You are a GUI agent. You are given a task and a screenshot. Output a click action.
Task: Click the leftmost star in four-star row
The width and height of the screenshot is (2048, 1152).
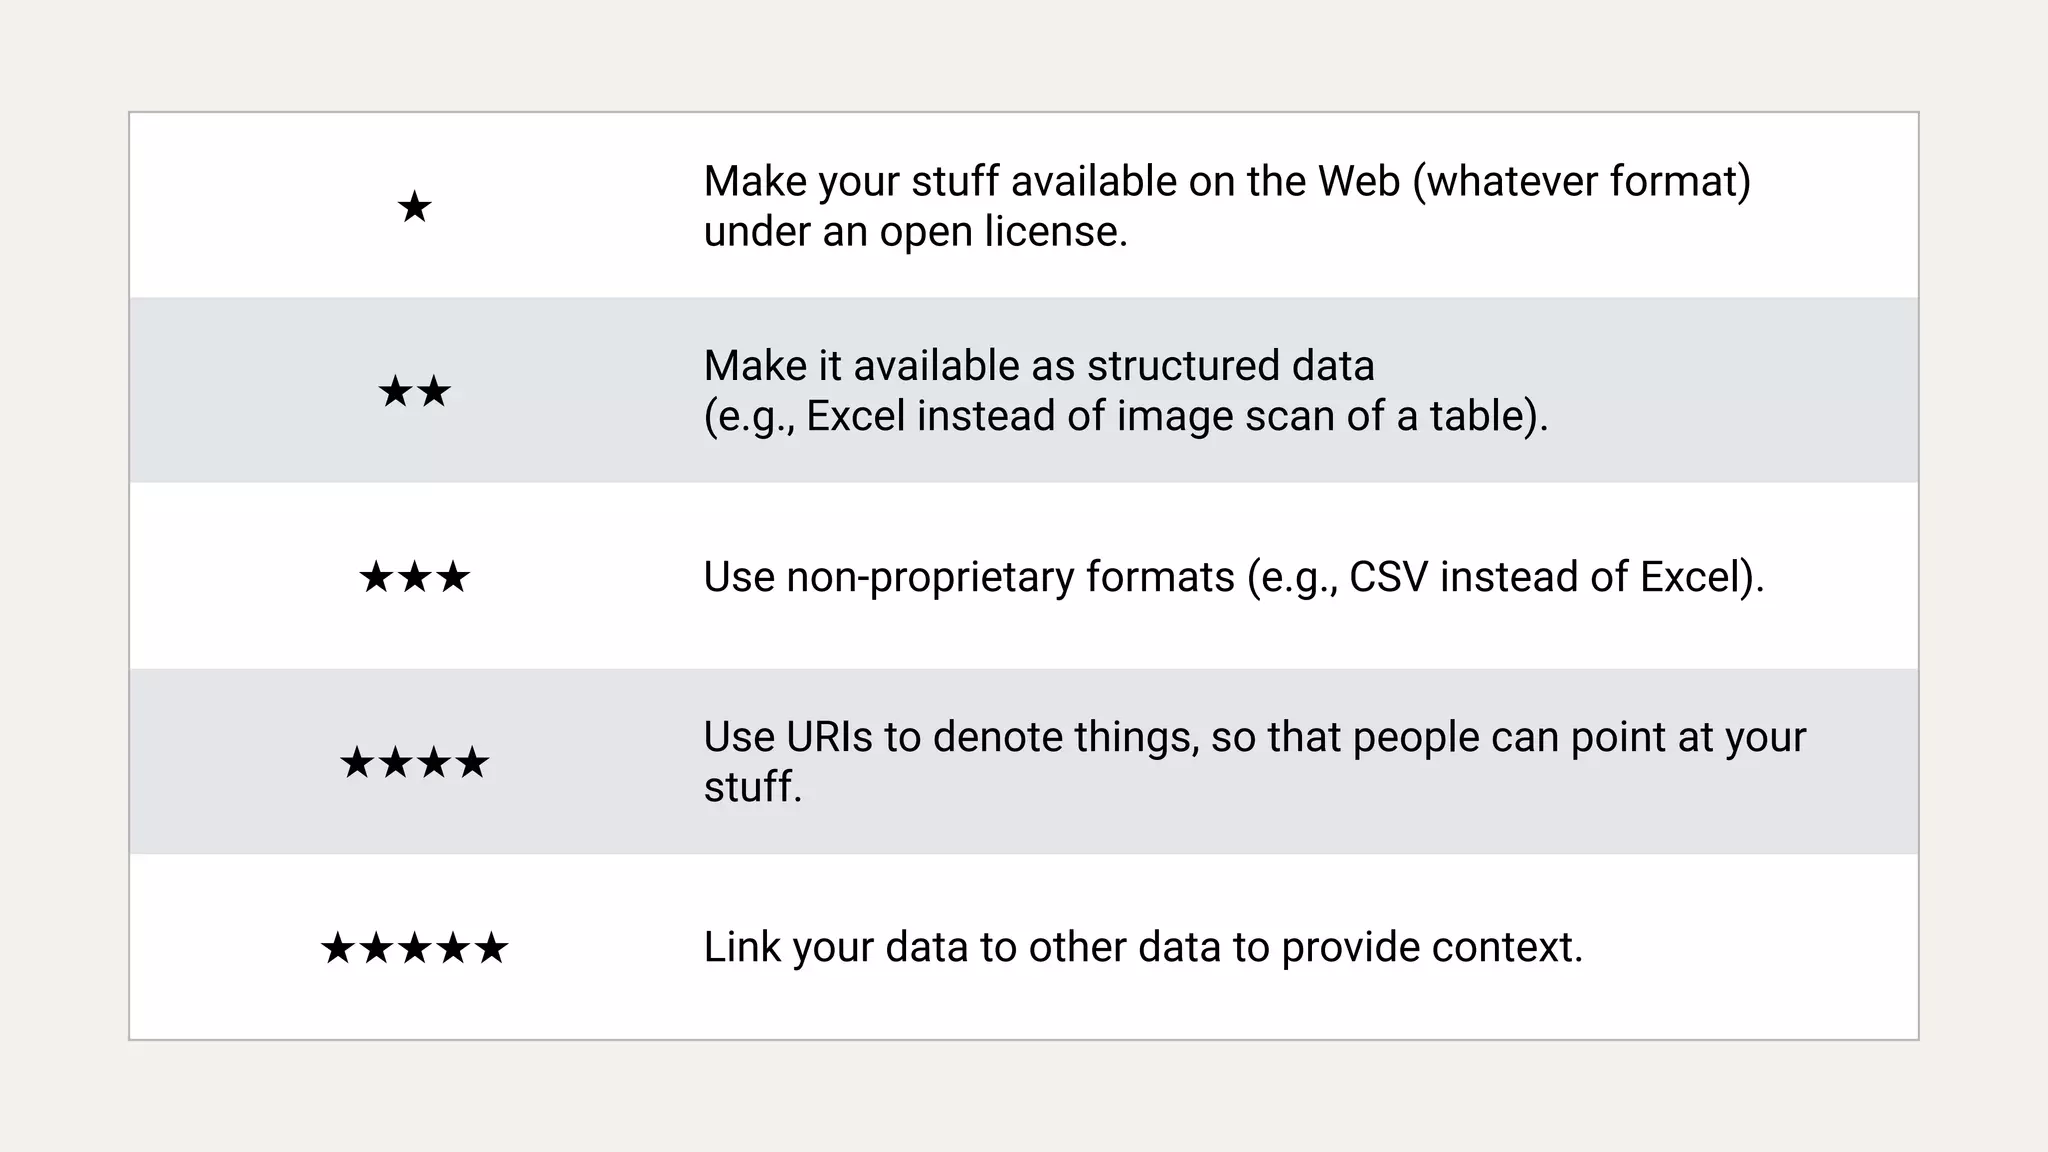tap(357, 764)
